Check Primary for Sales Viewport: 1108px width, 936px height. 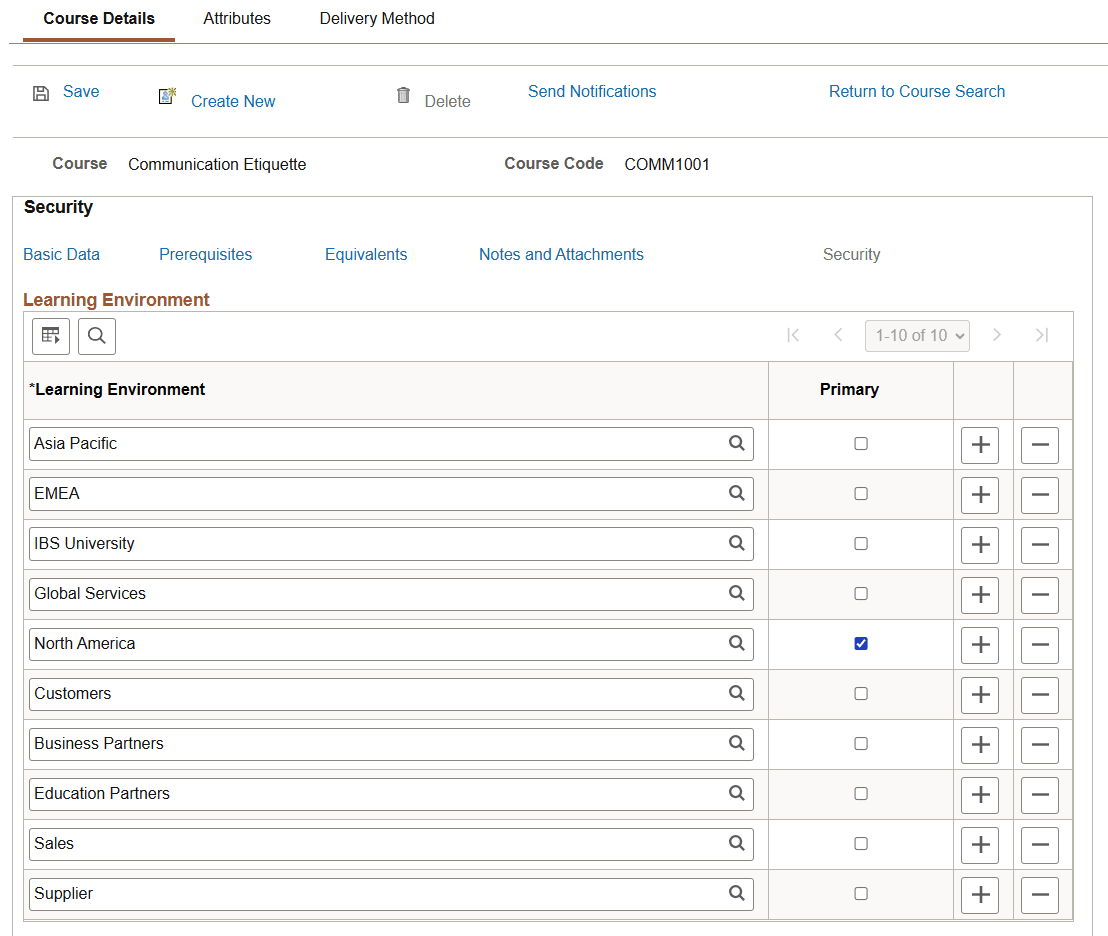pyautogui.click(x=861, y=843)
